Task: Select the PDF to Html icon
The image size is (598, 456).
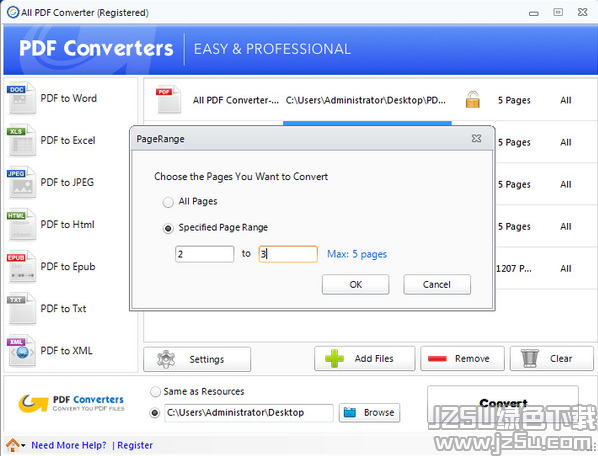Action: 21,225
